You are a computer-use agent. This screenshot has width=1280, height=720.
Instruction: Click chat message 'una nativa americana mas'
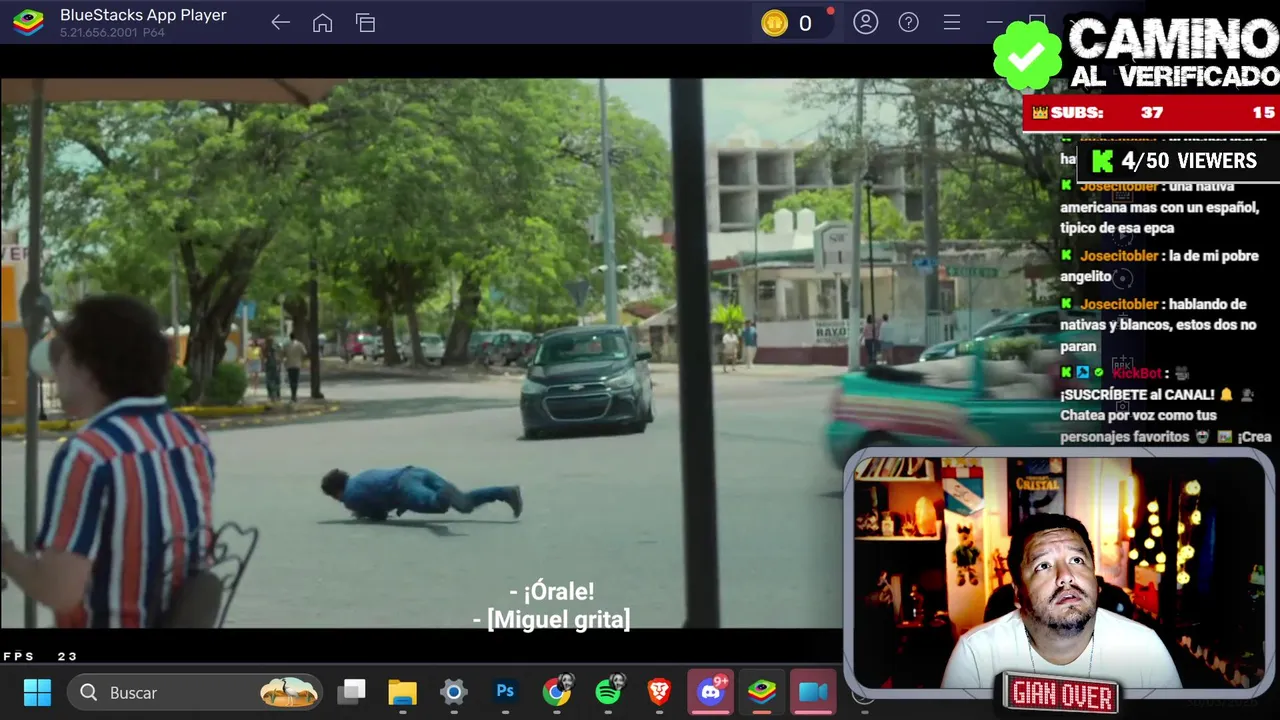tap(1160, 207)
